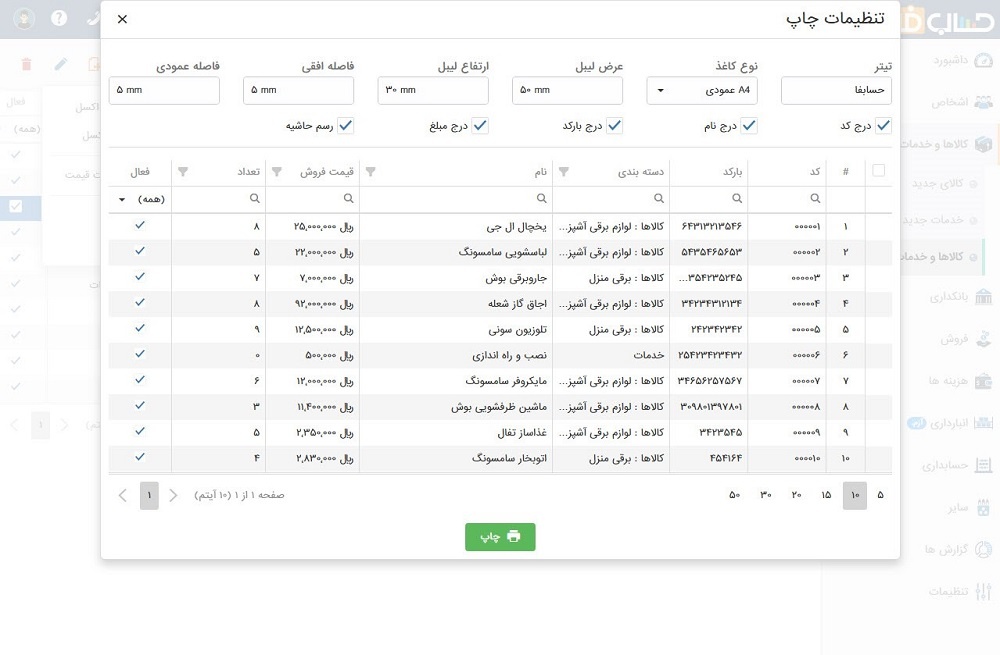The width and height of the screenshot is (1000, 655).
Task: Sort by the بارکد column header
Action: (732, 172)
